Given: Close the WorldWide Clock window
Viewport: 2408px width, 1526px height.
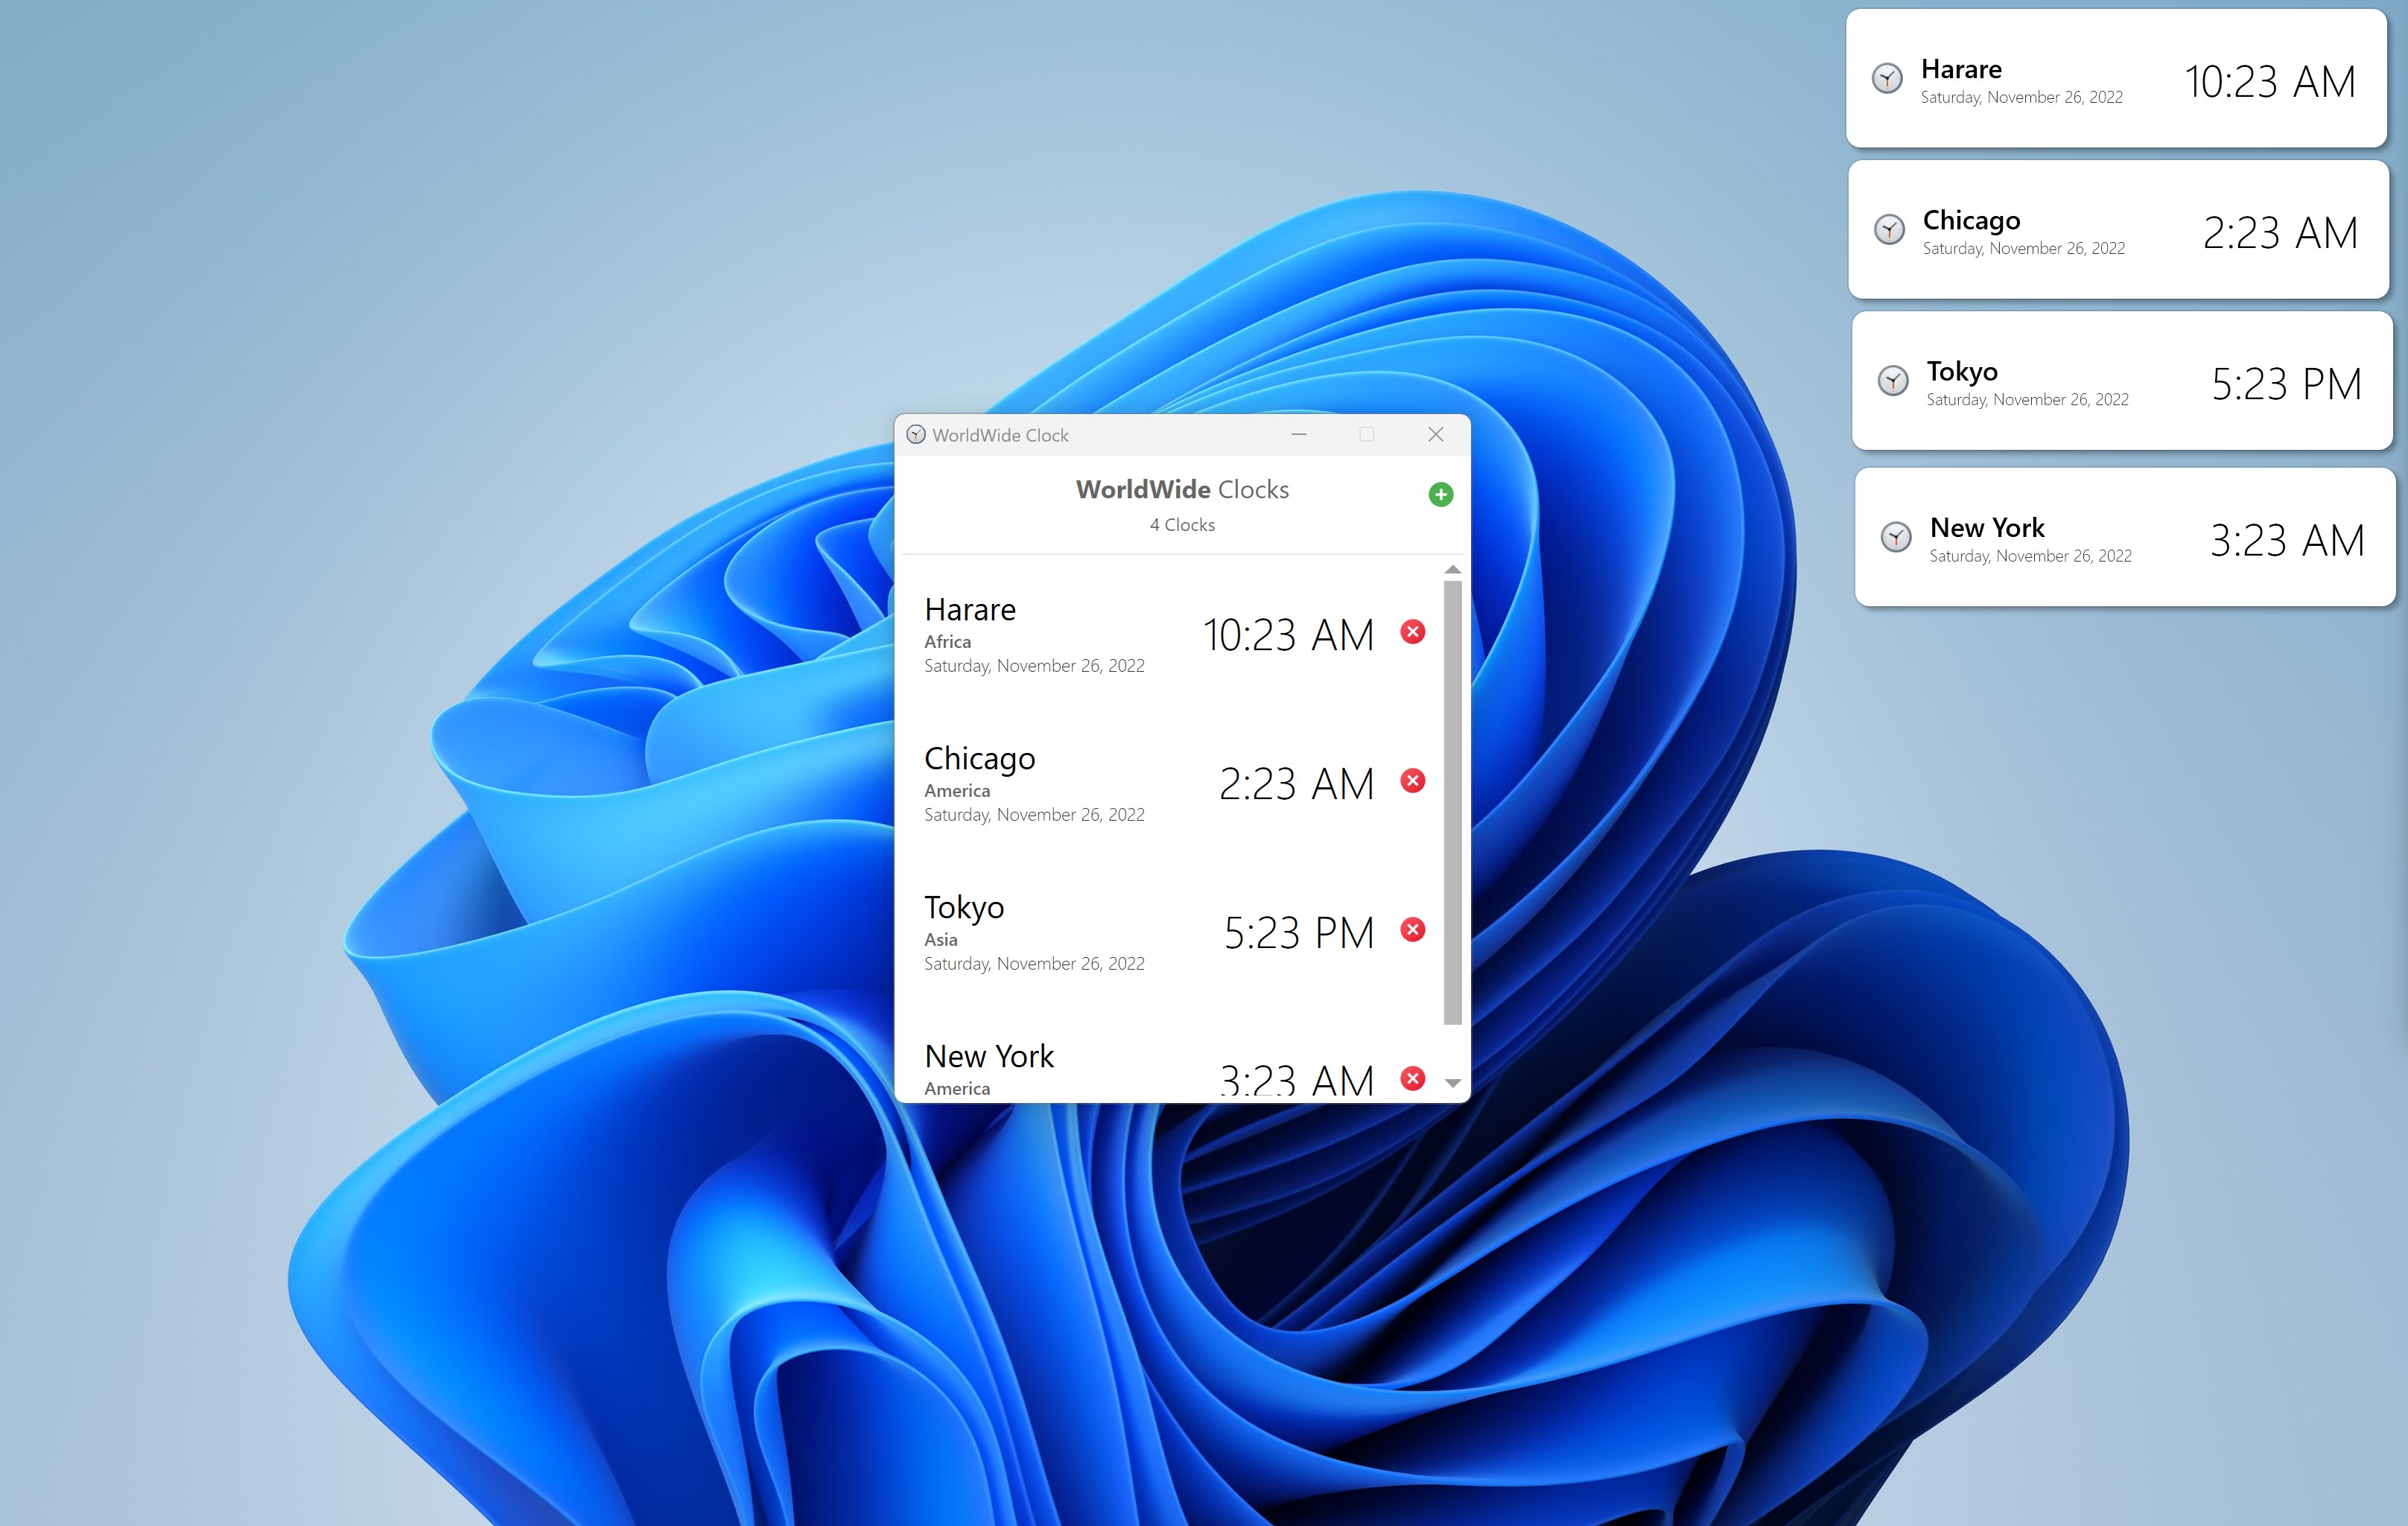Looking at the screenshot, I should pyautogui.click(x=1435, y=434).
